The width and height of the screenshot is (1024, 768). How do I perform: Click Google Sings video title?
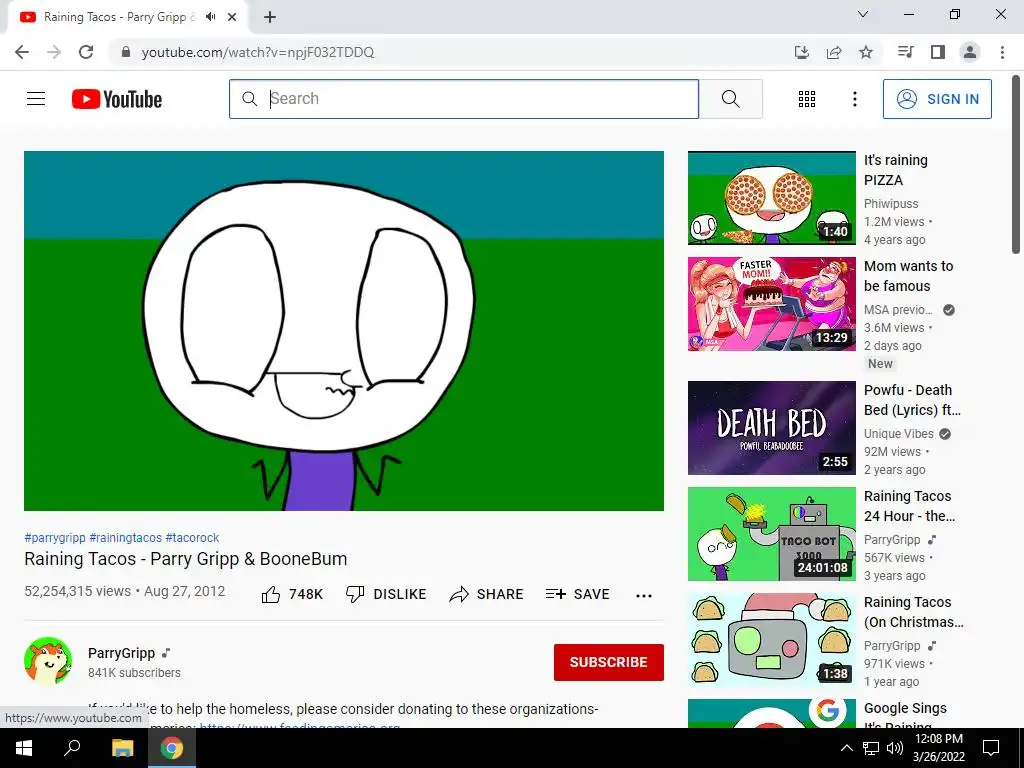click(x=905, y=716)
